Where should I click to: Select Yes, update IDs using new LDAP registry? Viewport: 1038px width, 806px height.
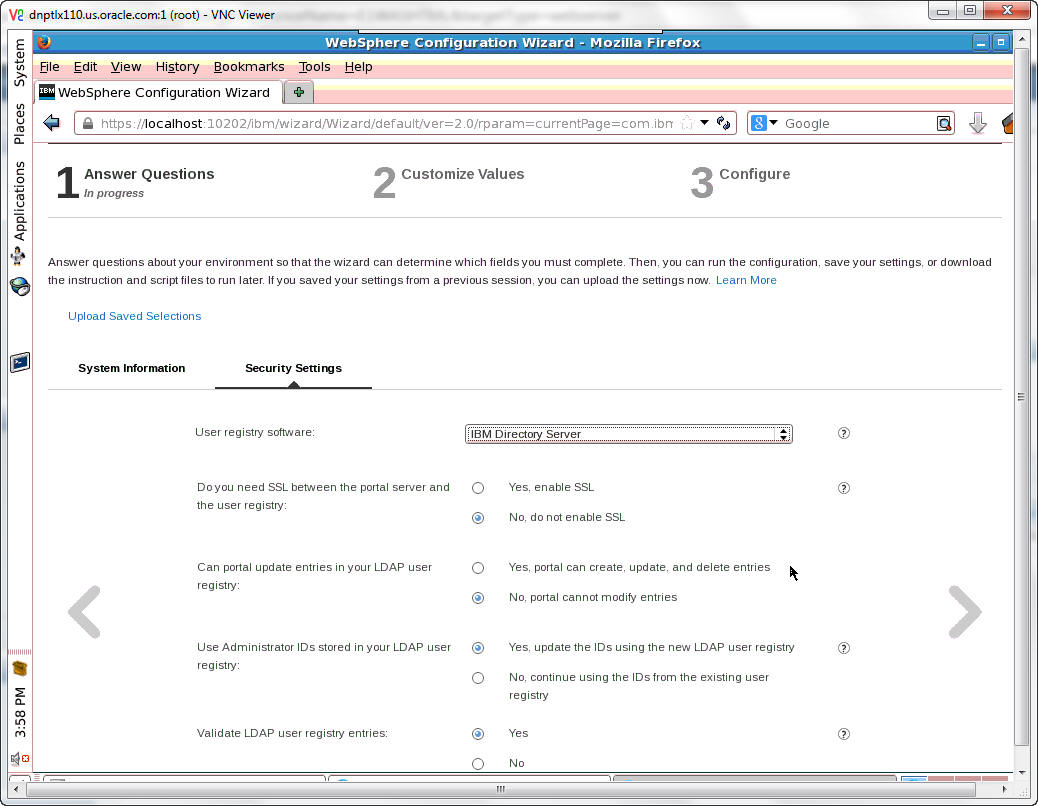(478, 649)
